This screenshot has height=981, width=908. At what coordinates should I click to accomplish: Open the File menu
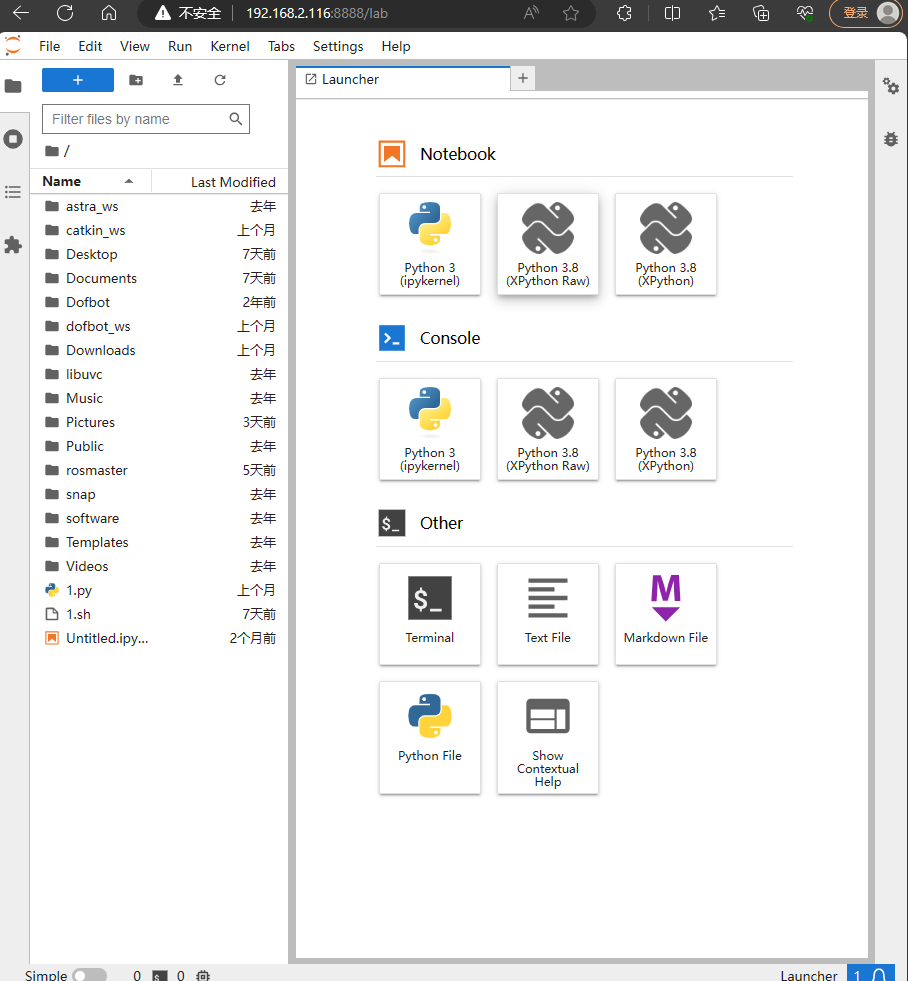point(49,46)
